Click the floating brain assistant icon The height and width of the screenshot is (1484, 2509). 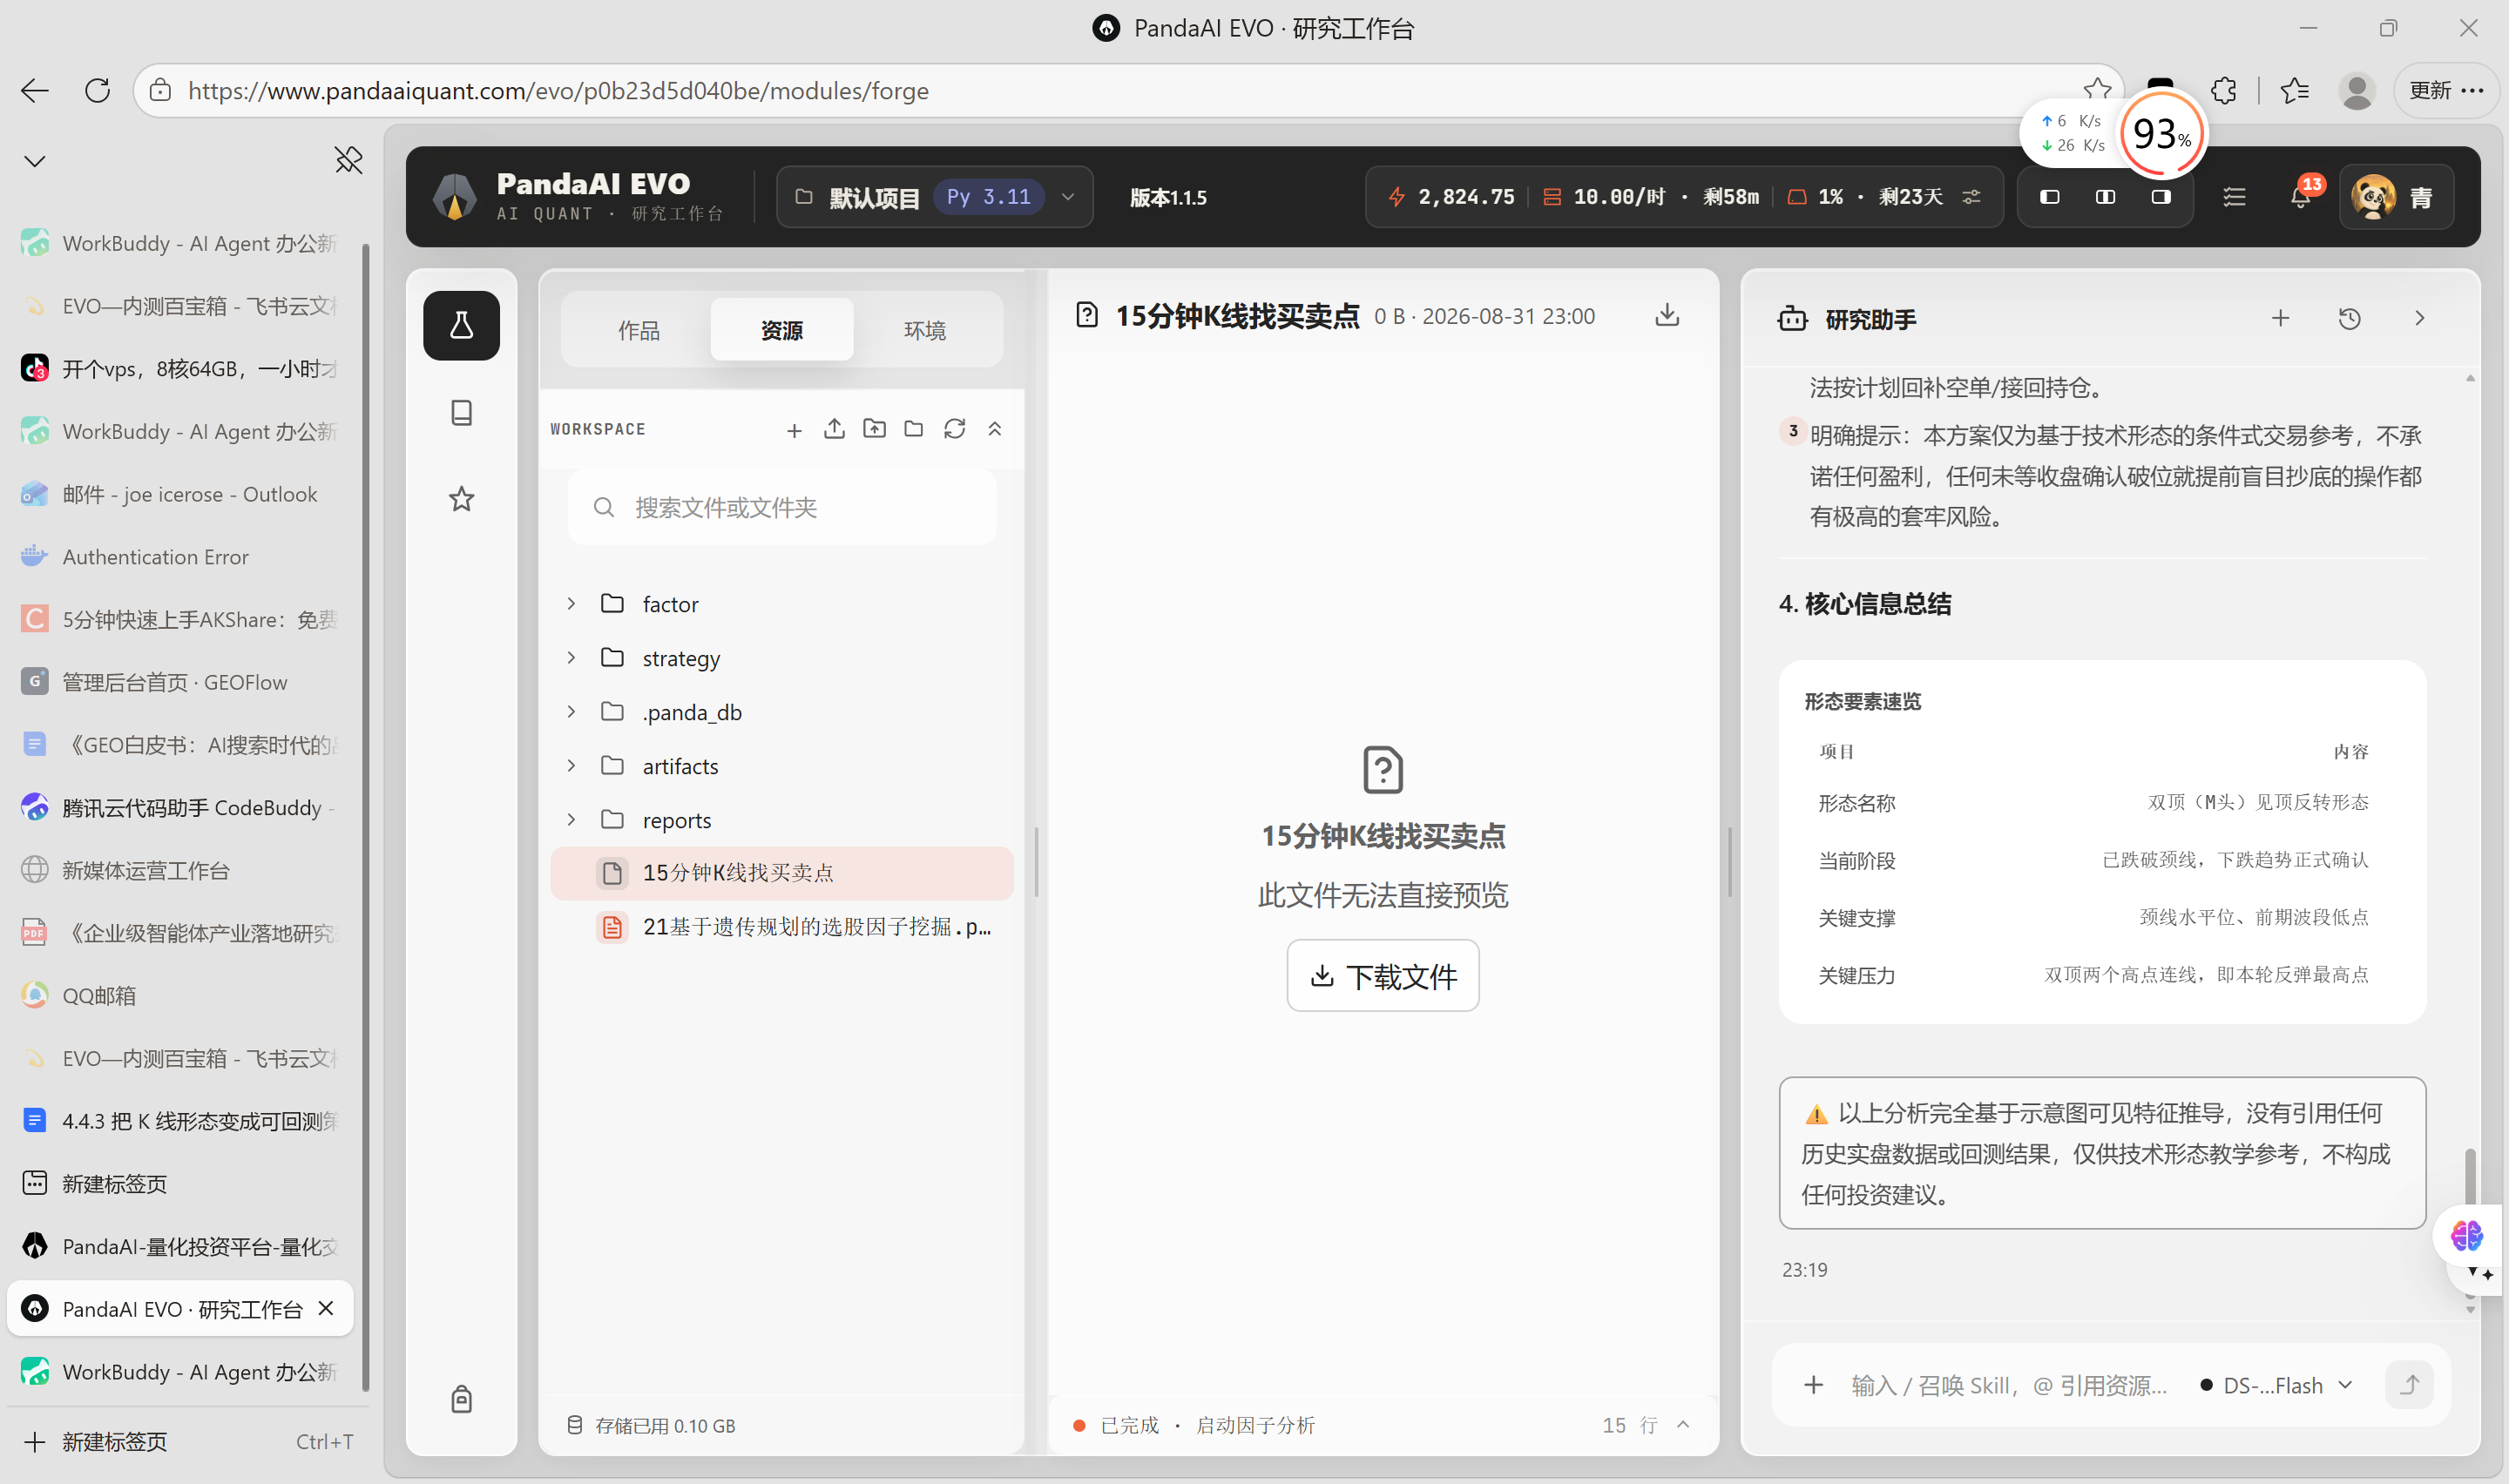pos(2466,1235)
